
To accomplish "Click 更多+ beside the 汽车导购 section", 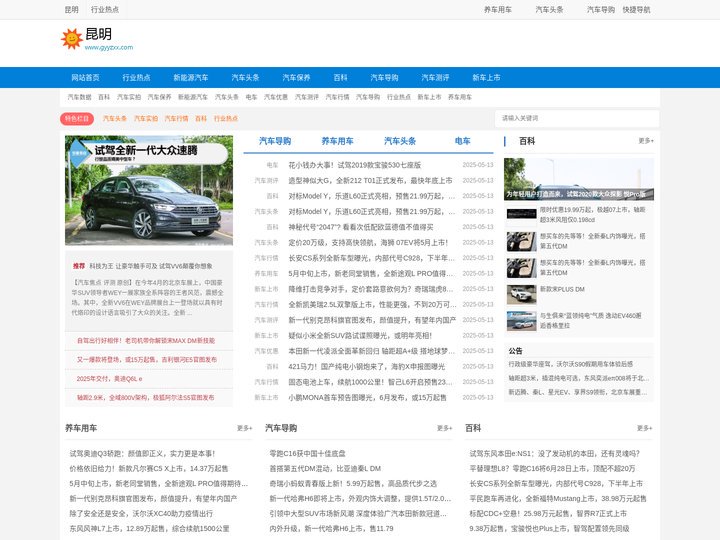I will click(x=444, y=428).
